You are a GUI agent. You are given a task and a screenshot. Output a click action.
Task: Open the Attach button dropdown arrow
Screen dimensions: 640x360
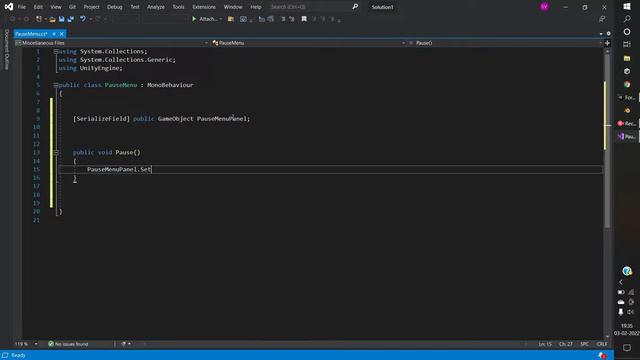221,19
